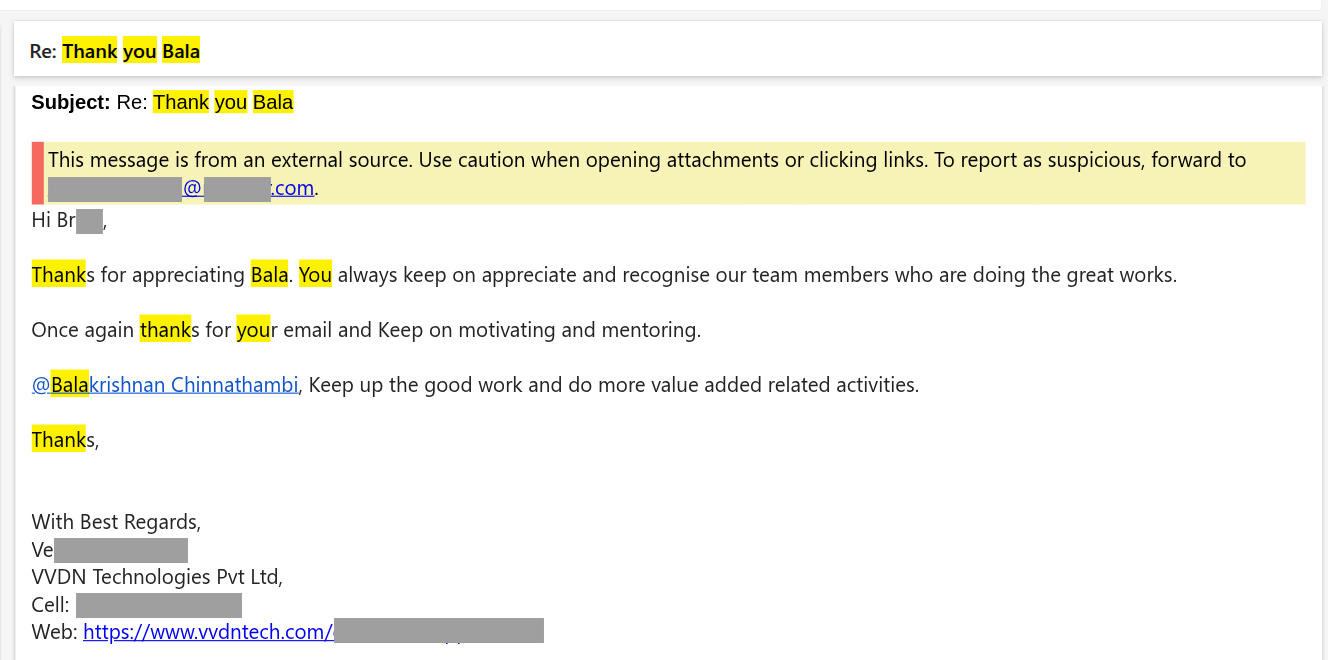The width and height of the screenshot is (1328, 660).
Task: Open the @Balakrishnan Chinnathambi mention link
Action: (x=165, y=385)
